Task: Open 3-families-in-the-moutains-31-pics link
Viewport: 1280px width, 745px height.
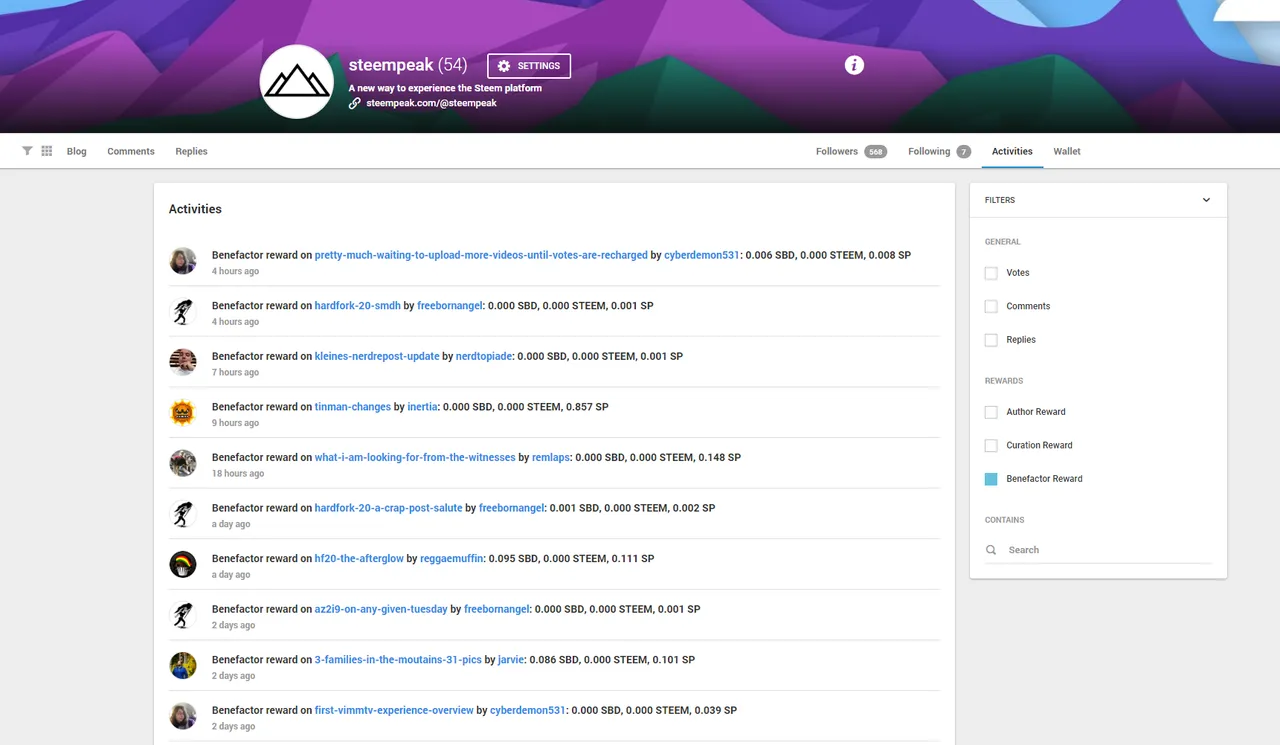Action: 399,660
